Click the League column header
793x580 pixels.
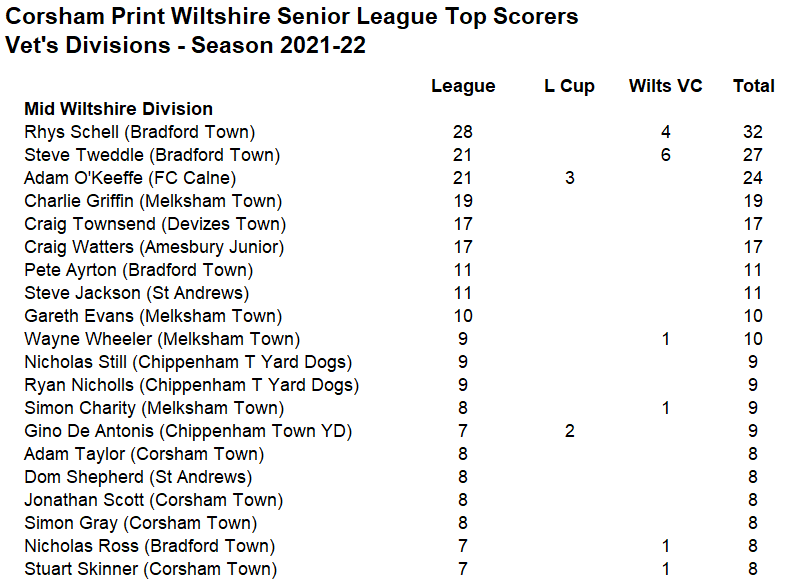pos(463,86)
